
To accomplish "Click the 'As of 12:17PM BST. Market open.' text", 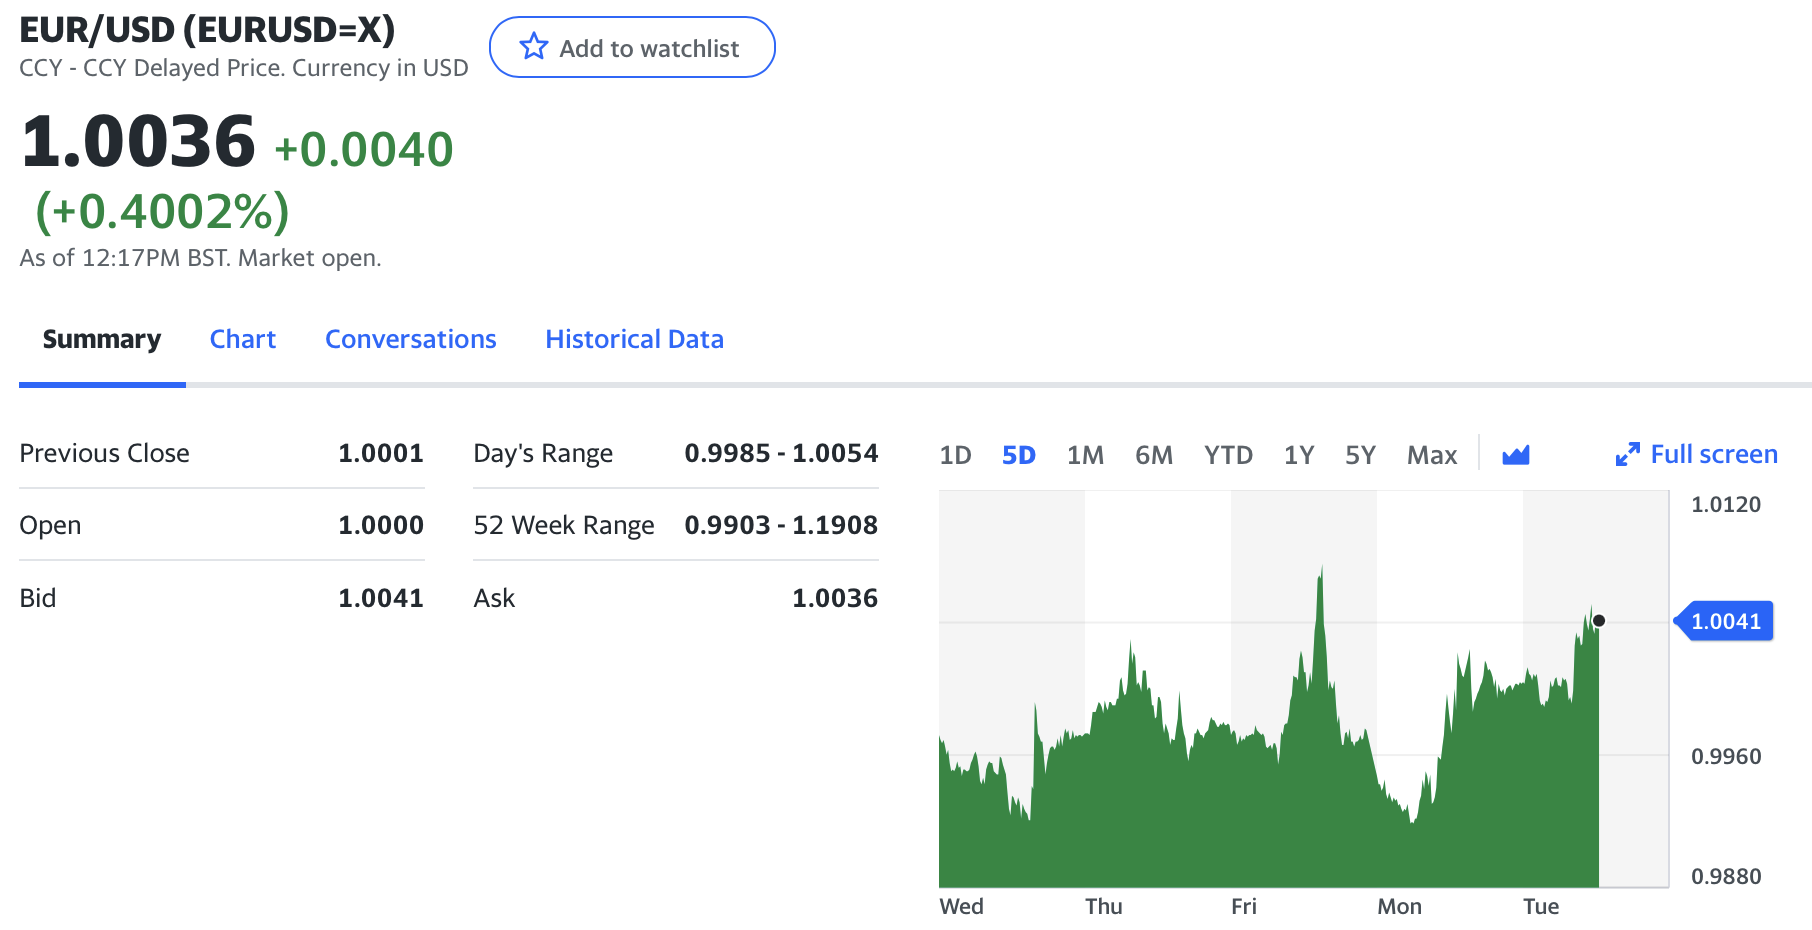I will (200, 258).
